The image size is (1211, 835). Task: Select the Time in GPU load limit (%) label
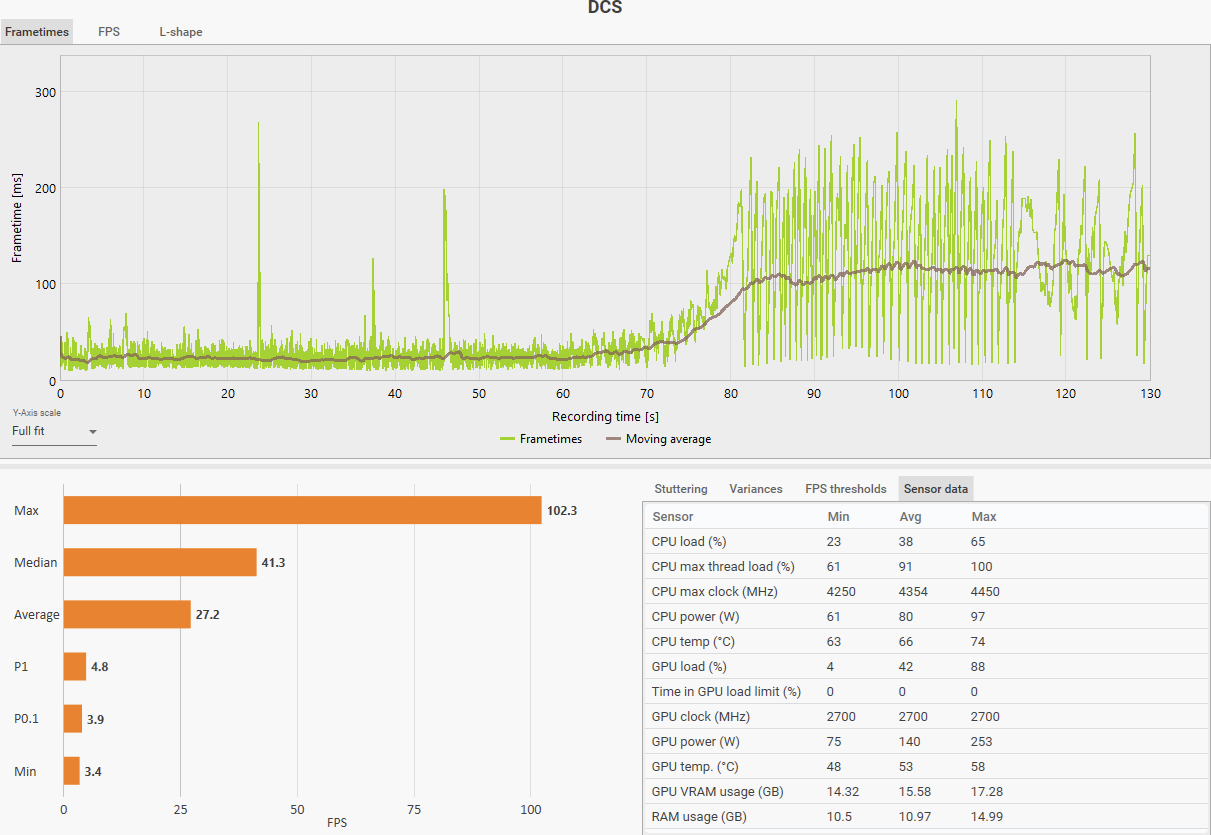[x=727, y=692]
